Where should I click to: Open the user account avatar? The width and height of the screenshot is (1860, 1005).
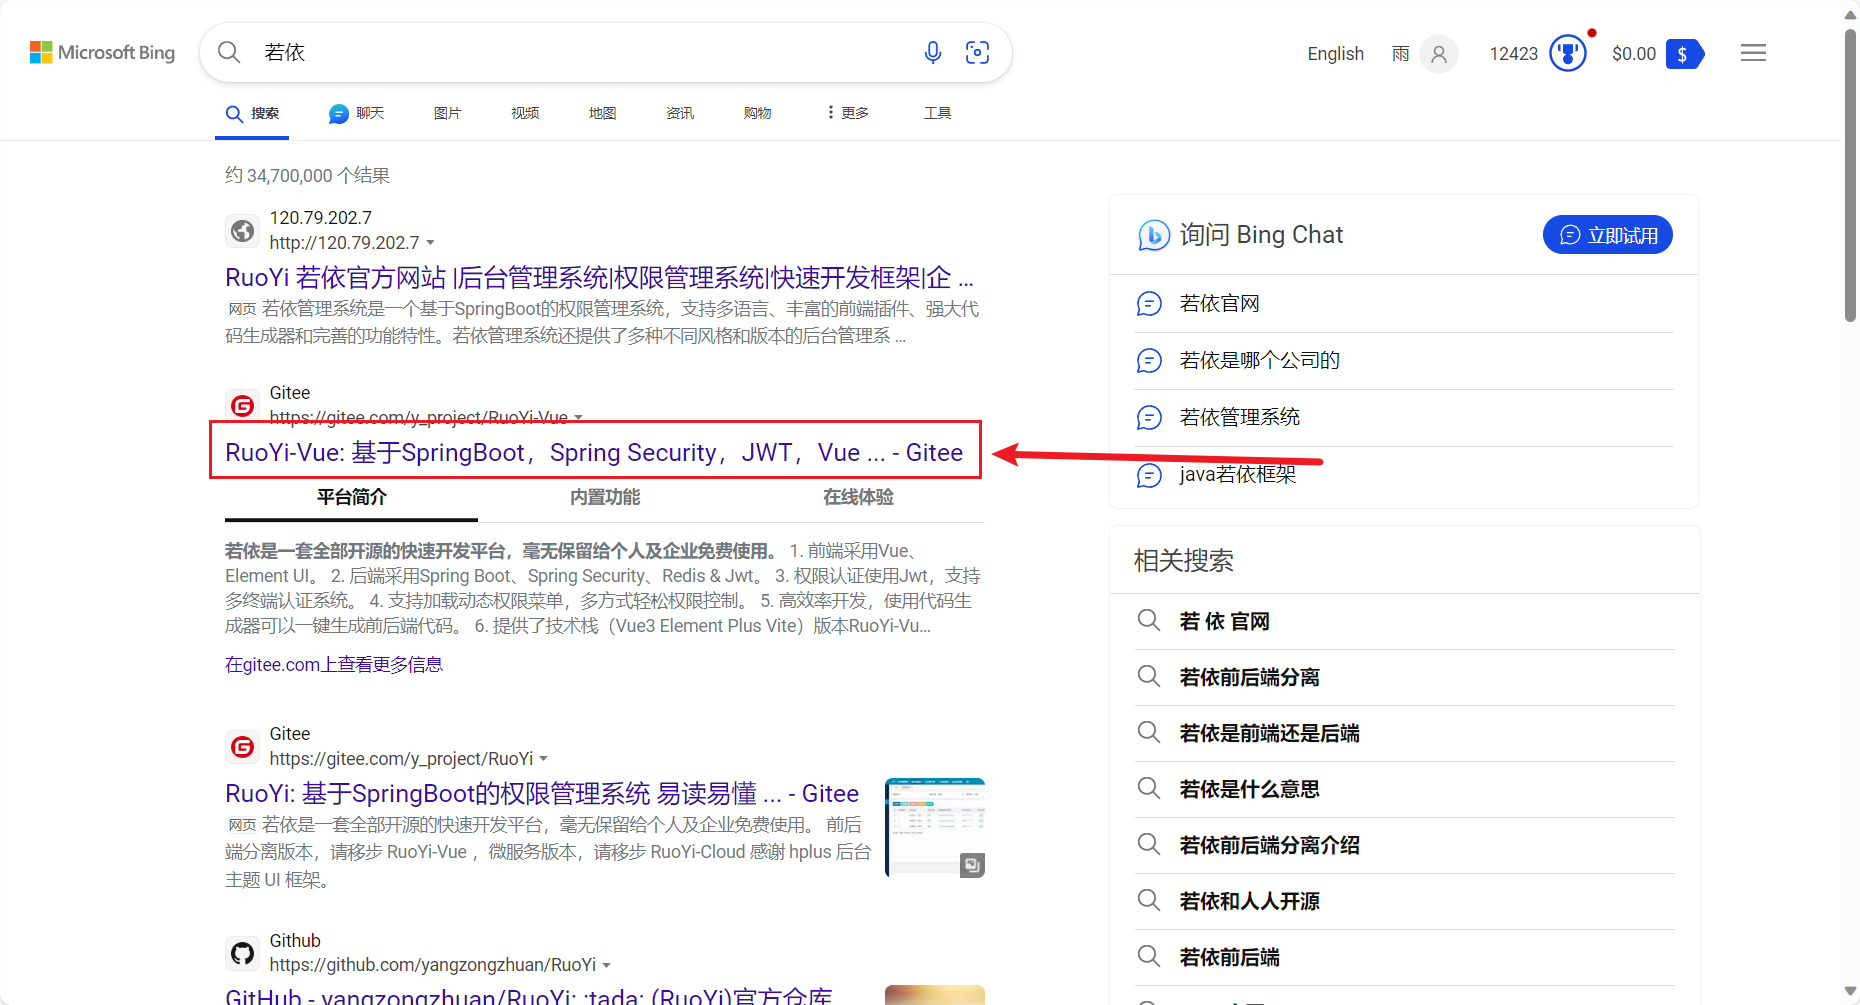click(1439, 54)
